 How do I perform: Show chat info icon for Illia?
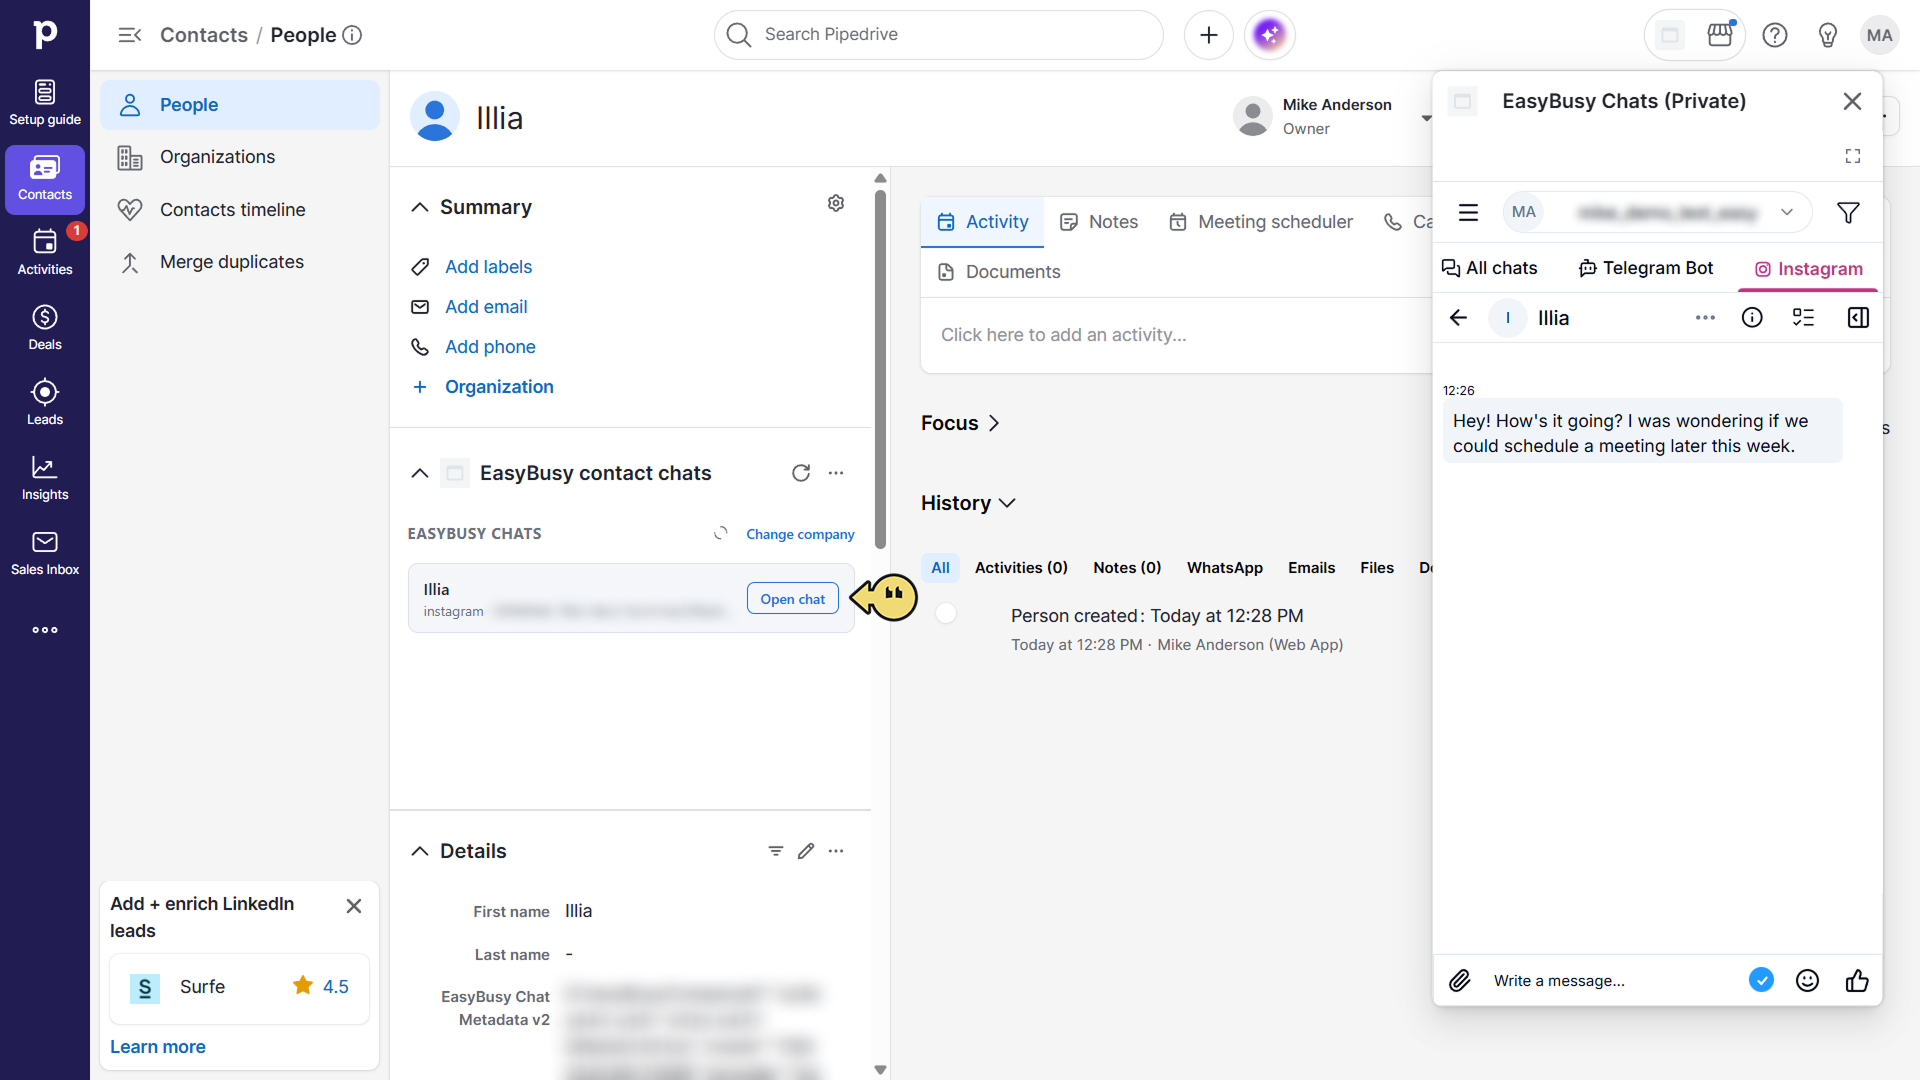pyautogui.click(x=1752, y=318)
